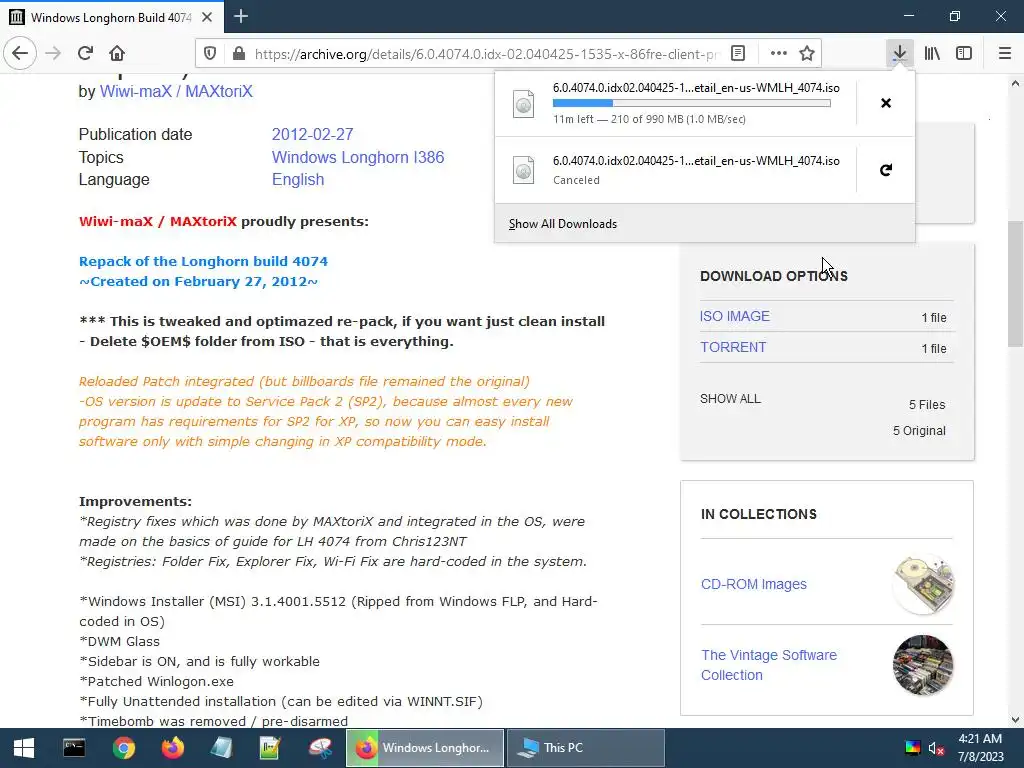Switch to the This PC taskbar window
Image resolution: width=1024 pixels, height=768 pixels.
click(586, 748)
